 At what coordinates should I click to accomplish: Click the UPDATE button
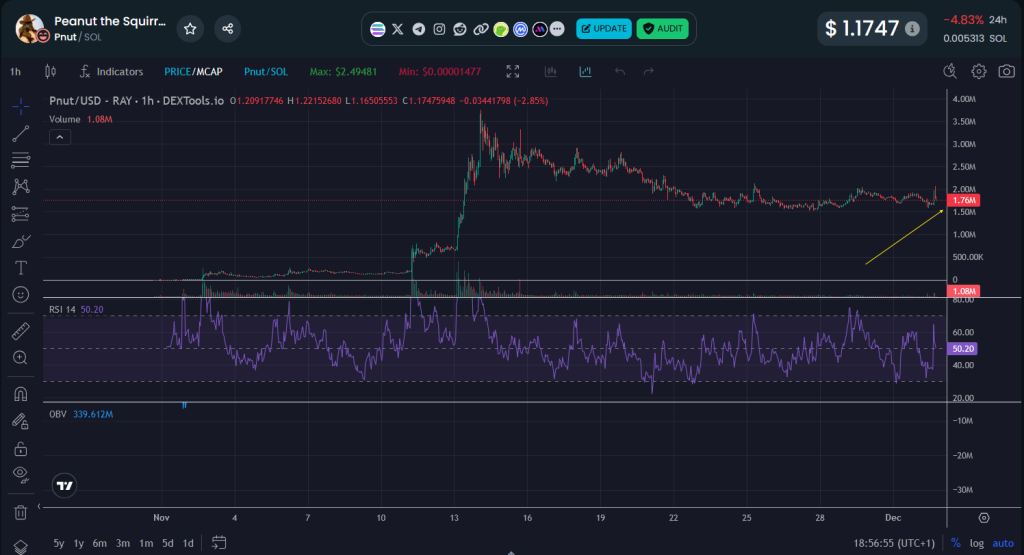click(604, 29)
